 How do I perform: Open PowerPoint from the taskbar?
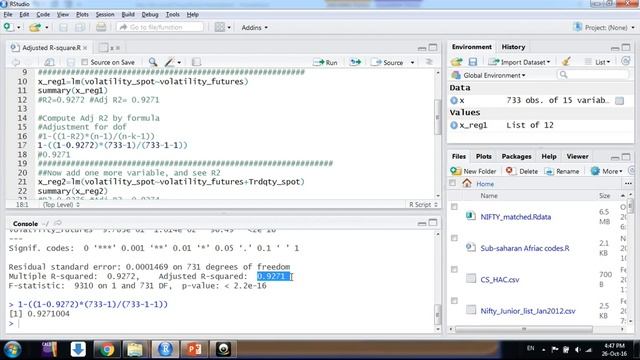click(194, 349)
